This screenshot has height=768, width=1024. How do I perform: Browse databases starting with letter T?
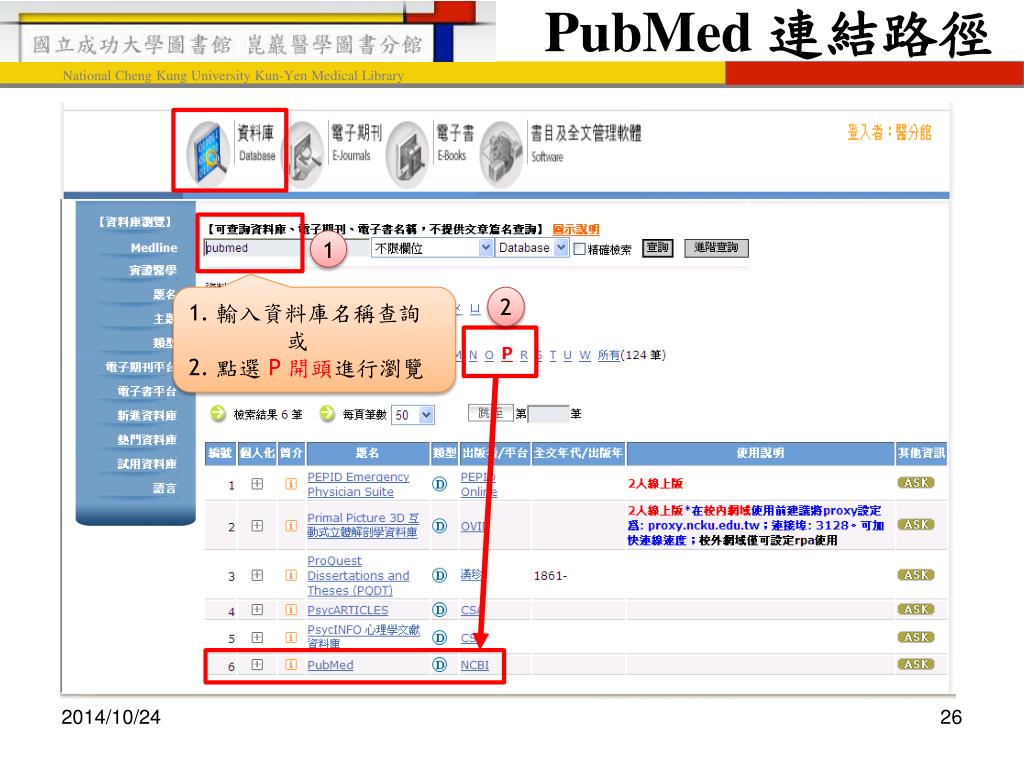click(552, 355)
